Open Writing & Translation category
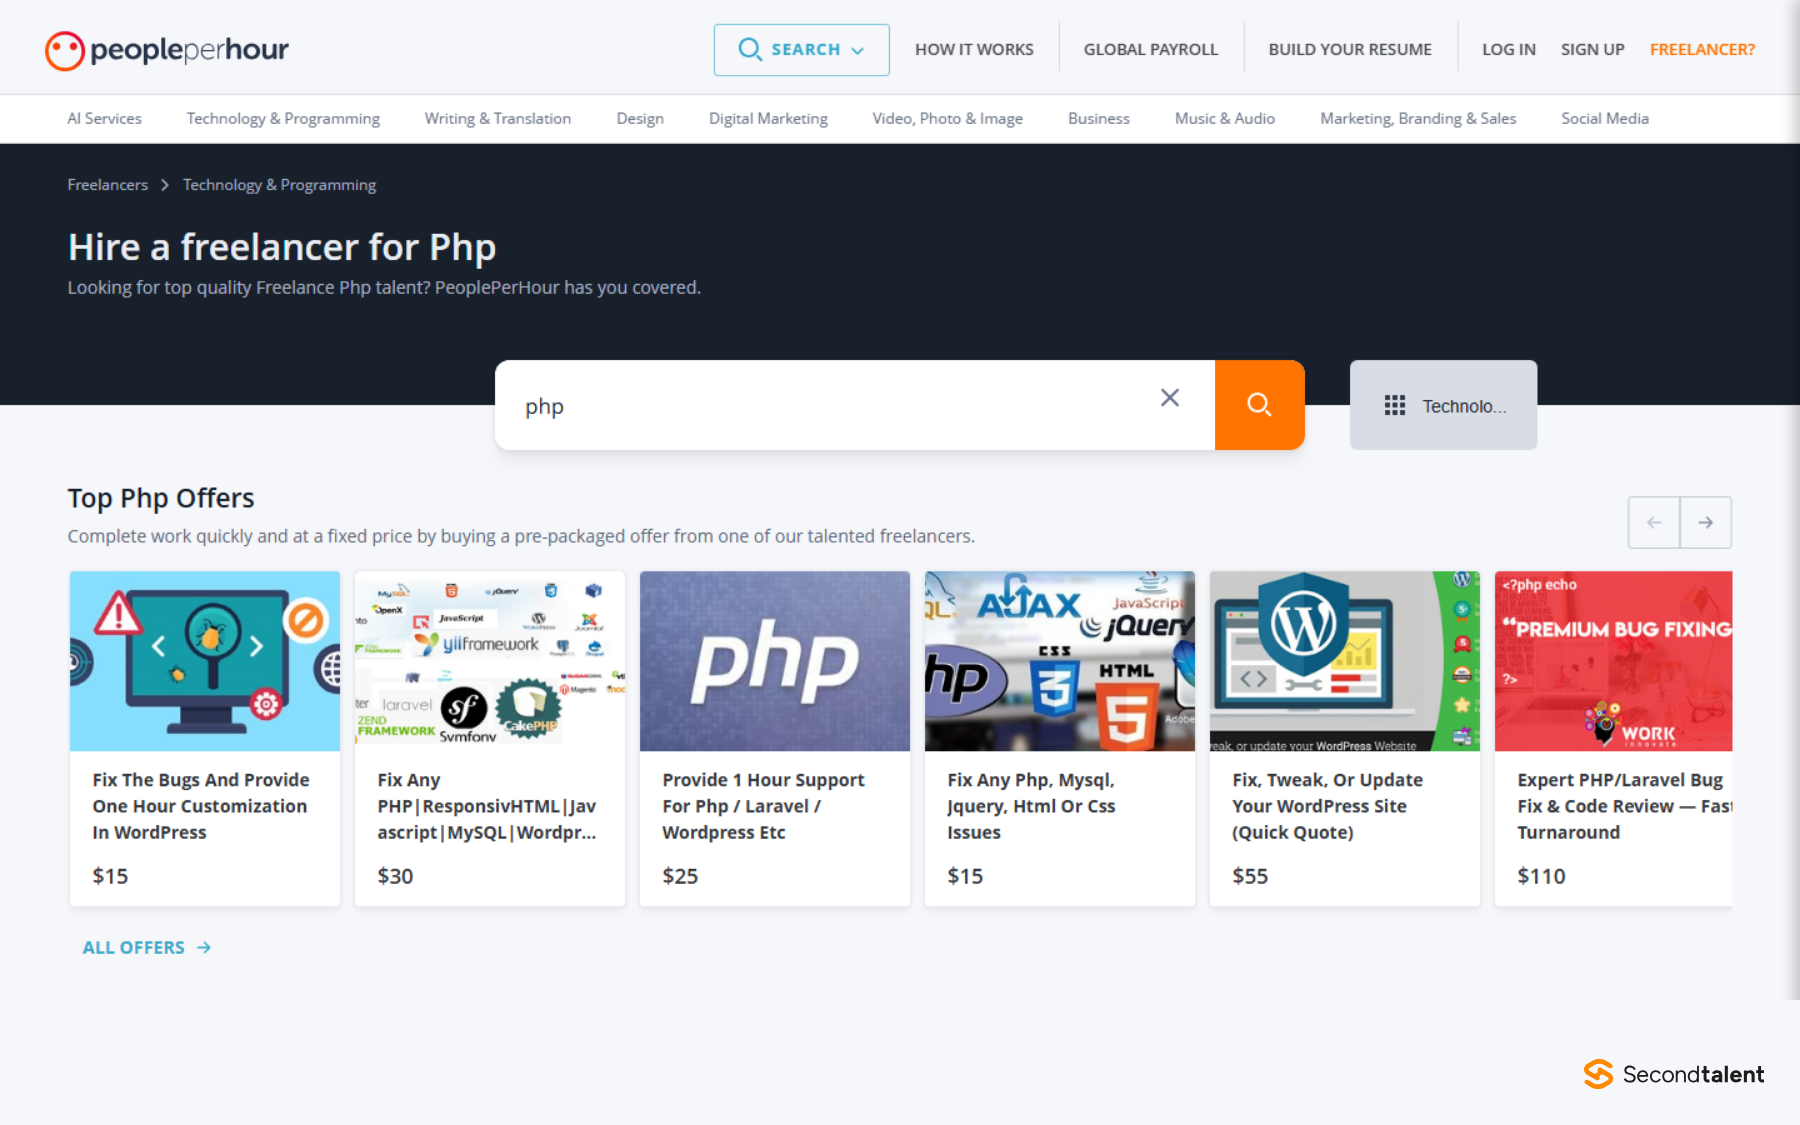1800x1125 pixels. pyautogui.click(x=498, y=118)
